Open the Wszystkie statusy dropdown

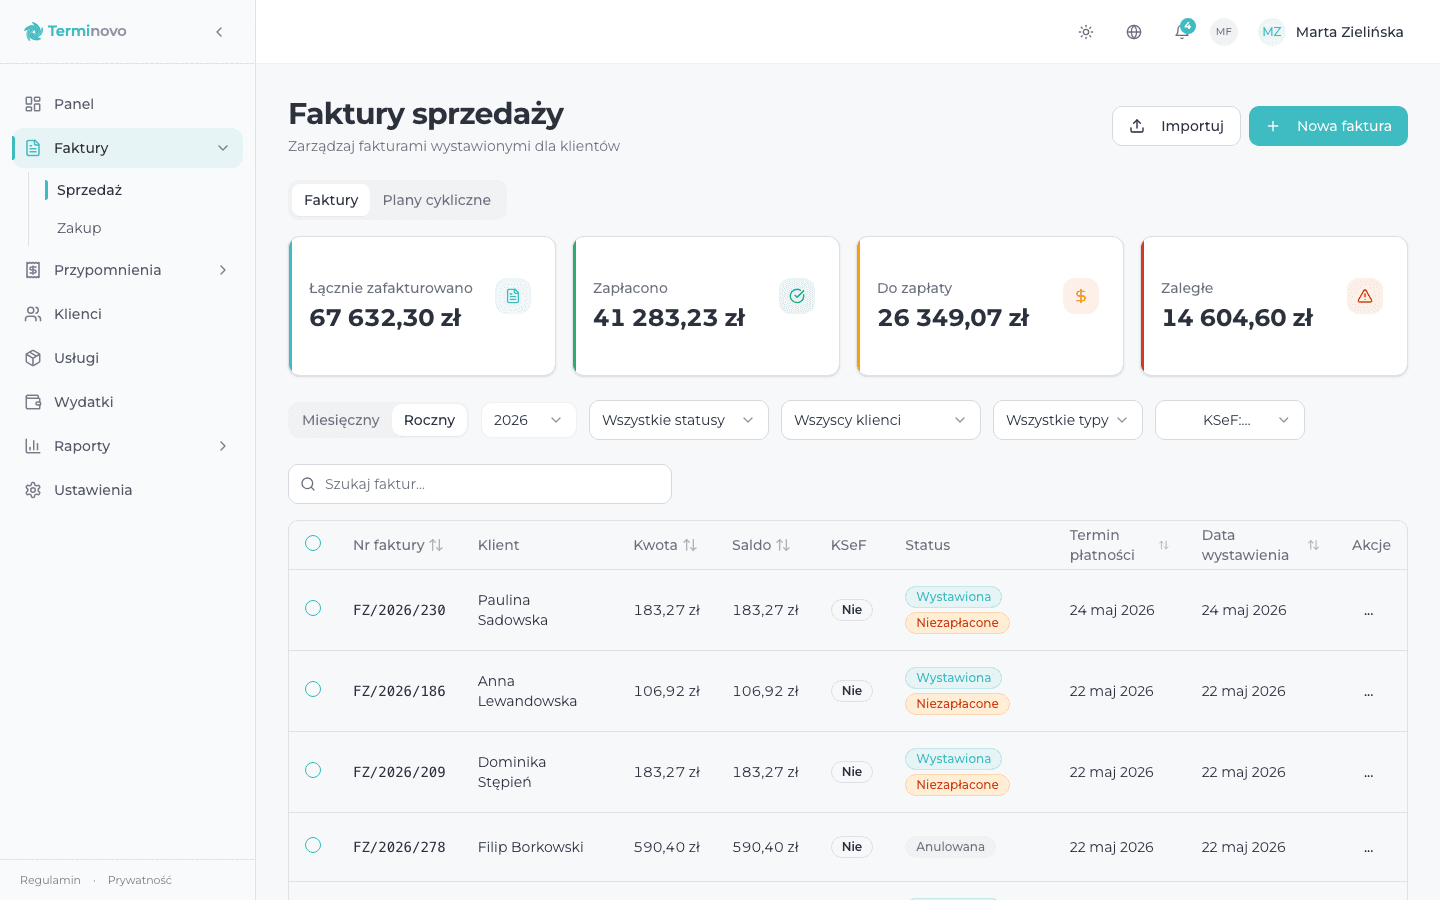(x=678, y=420)
